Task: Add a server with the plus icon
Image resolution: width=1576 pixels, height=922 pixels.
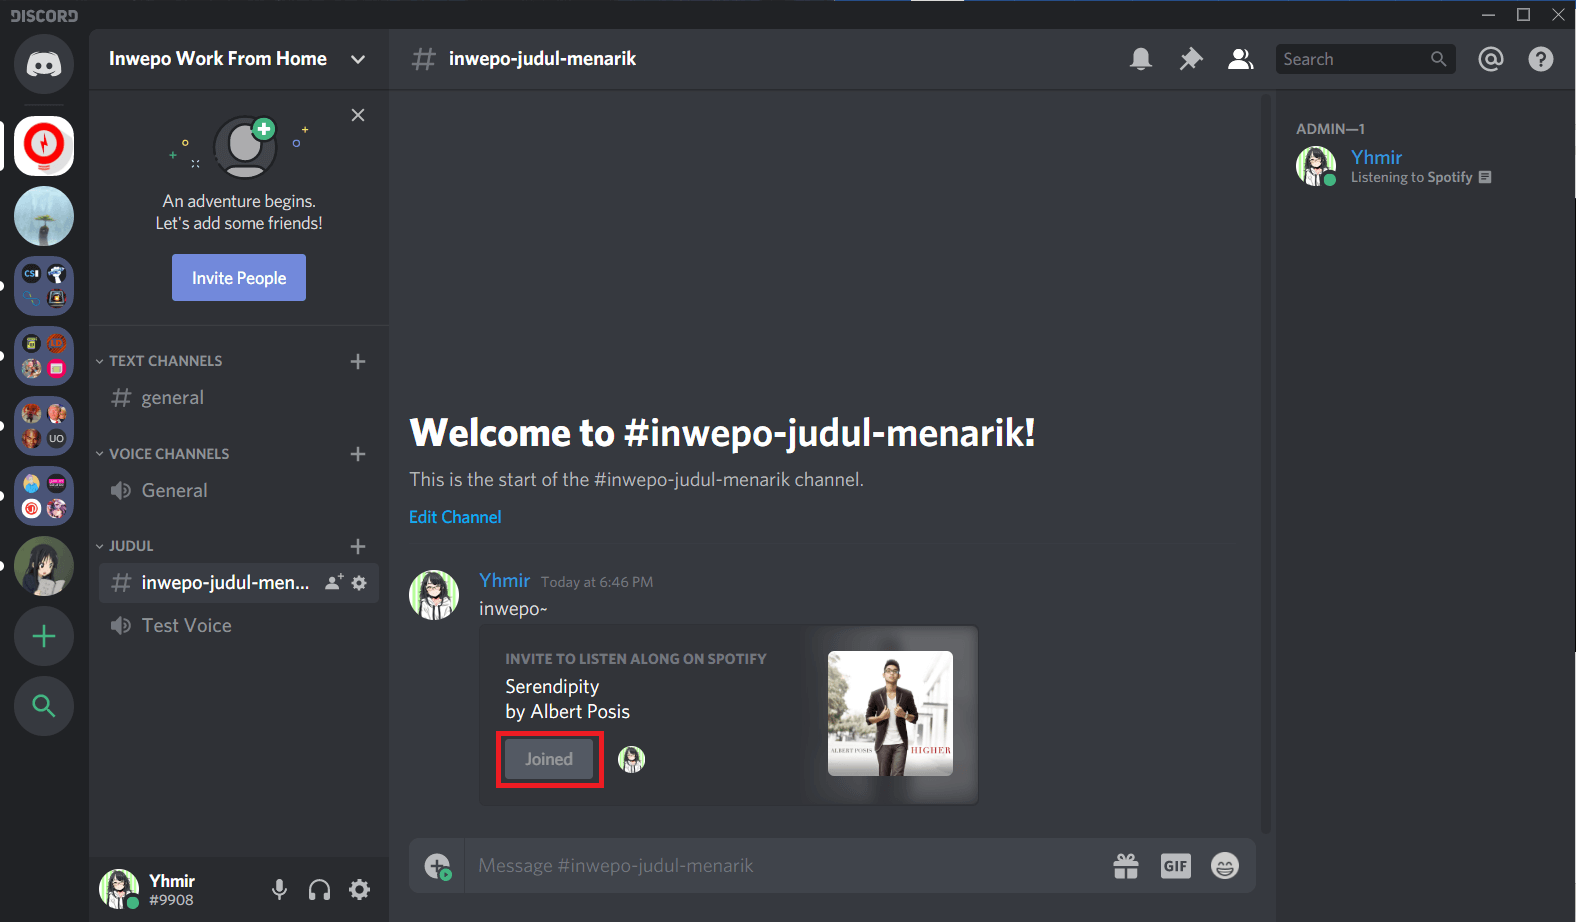Action: pos(44,636)
